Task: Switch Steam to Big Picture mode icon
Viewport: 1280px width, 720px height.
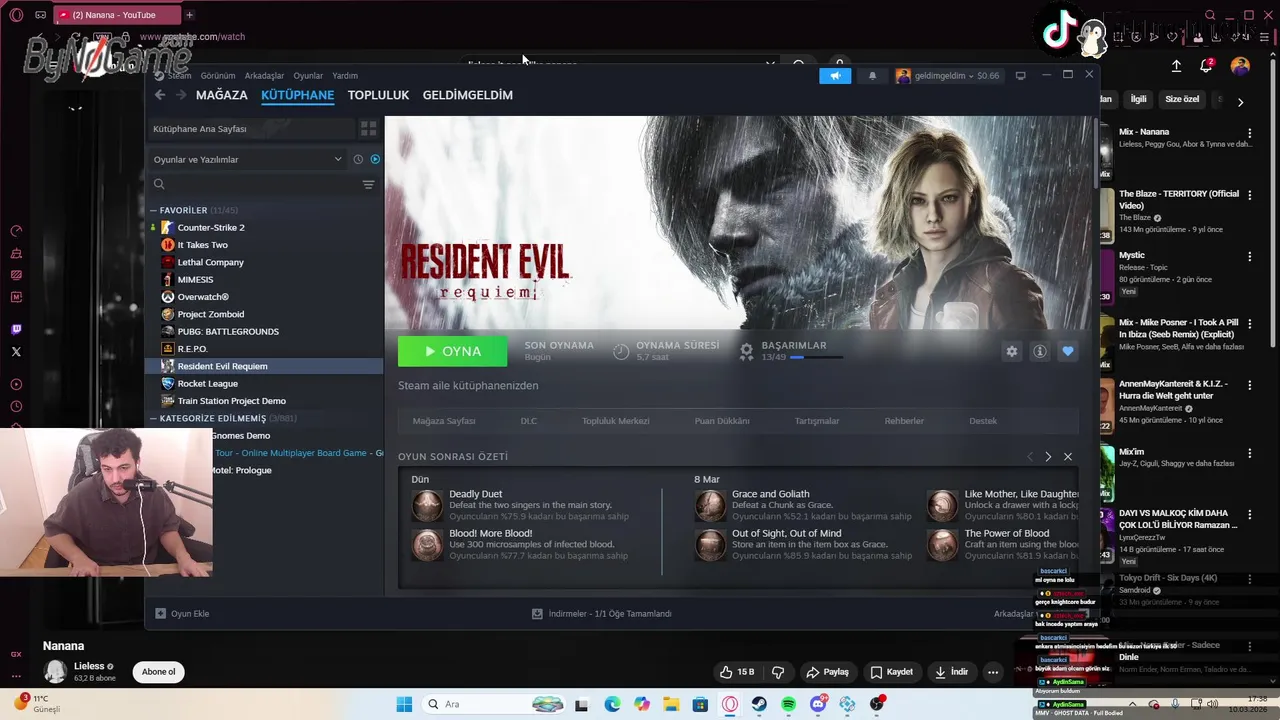Action: tap(1020, 76)
